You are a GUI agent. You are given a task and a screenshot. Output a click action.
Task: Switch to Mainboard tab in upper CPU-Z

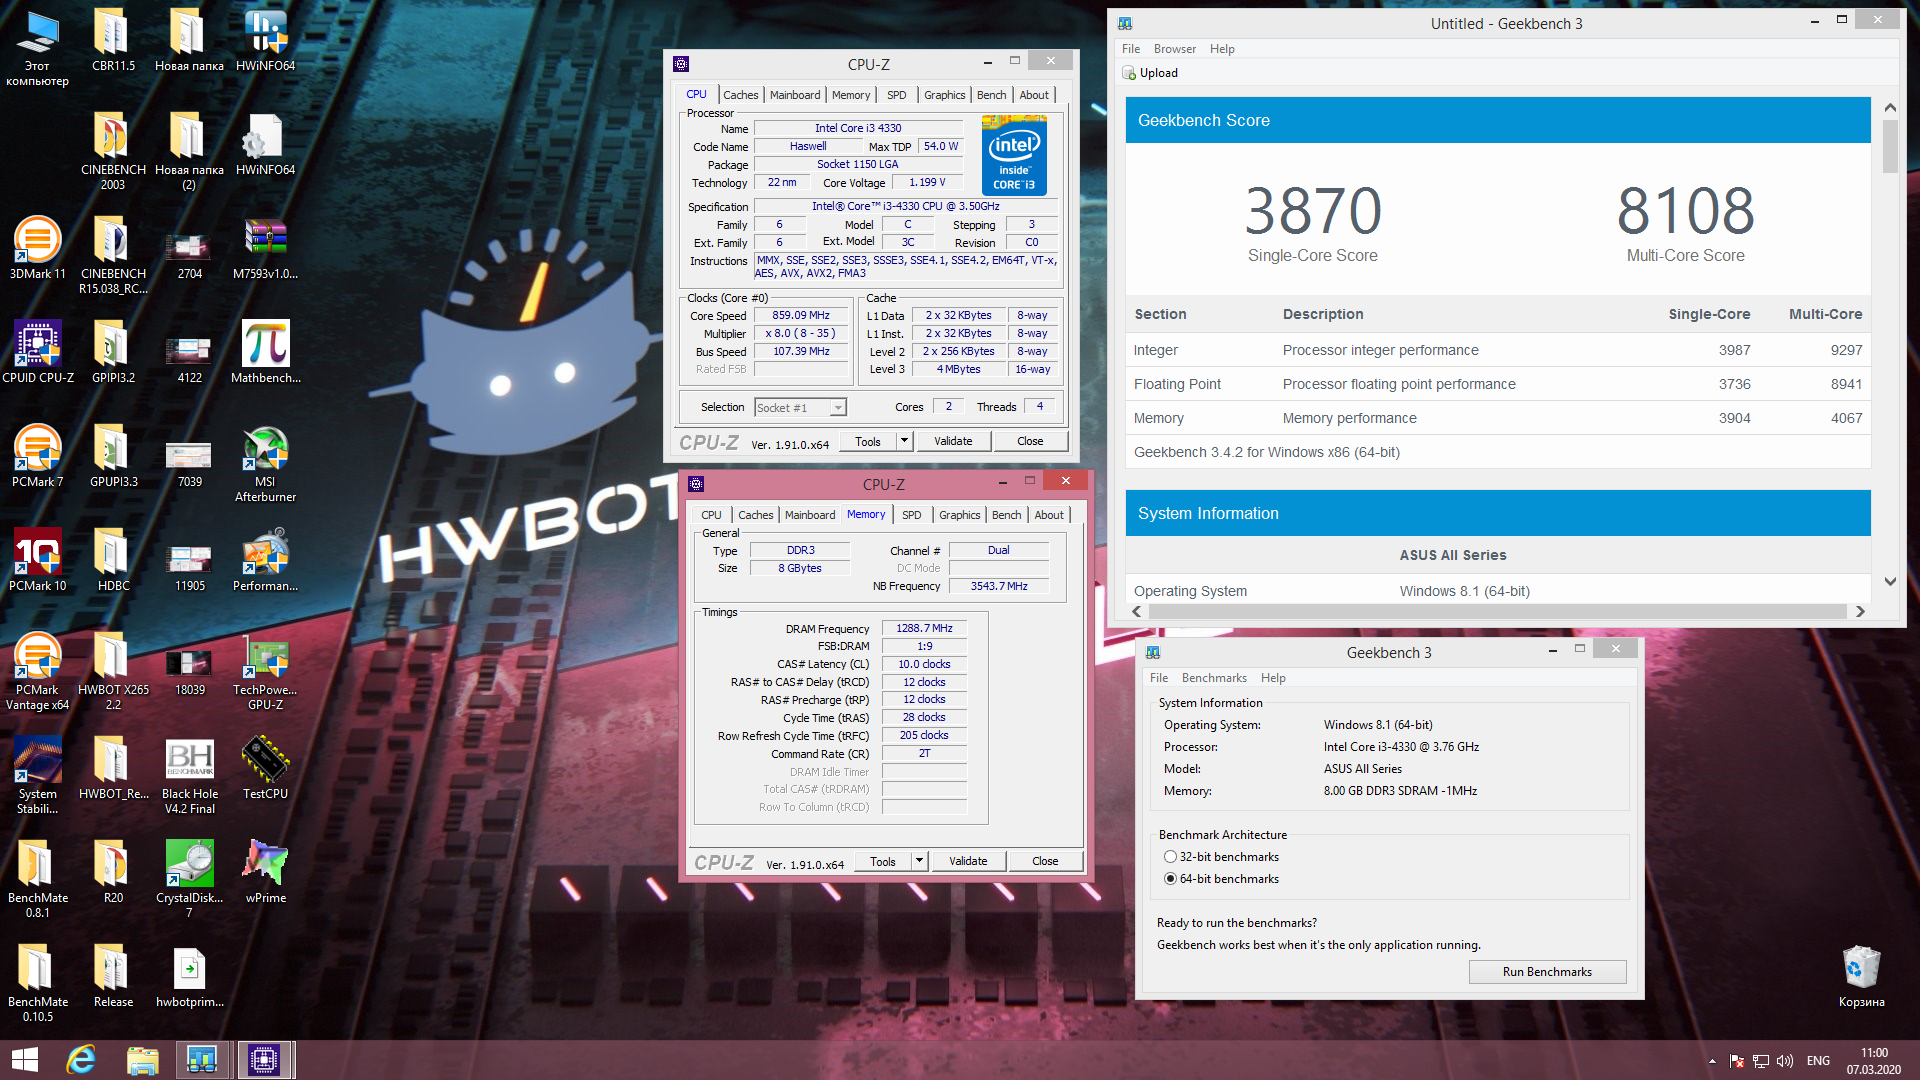pos(795,95)
